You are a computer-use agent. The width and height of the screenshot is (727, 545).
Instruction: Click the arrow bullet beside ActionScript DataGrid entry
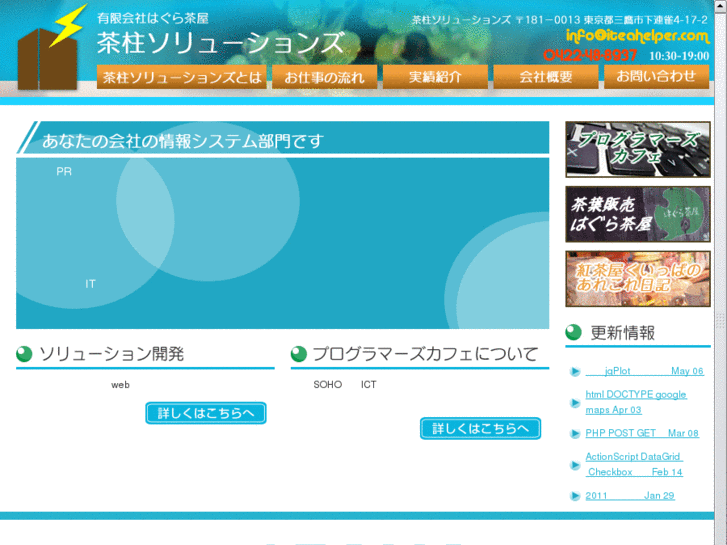[x=575, y=465]
